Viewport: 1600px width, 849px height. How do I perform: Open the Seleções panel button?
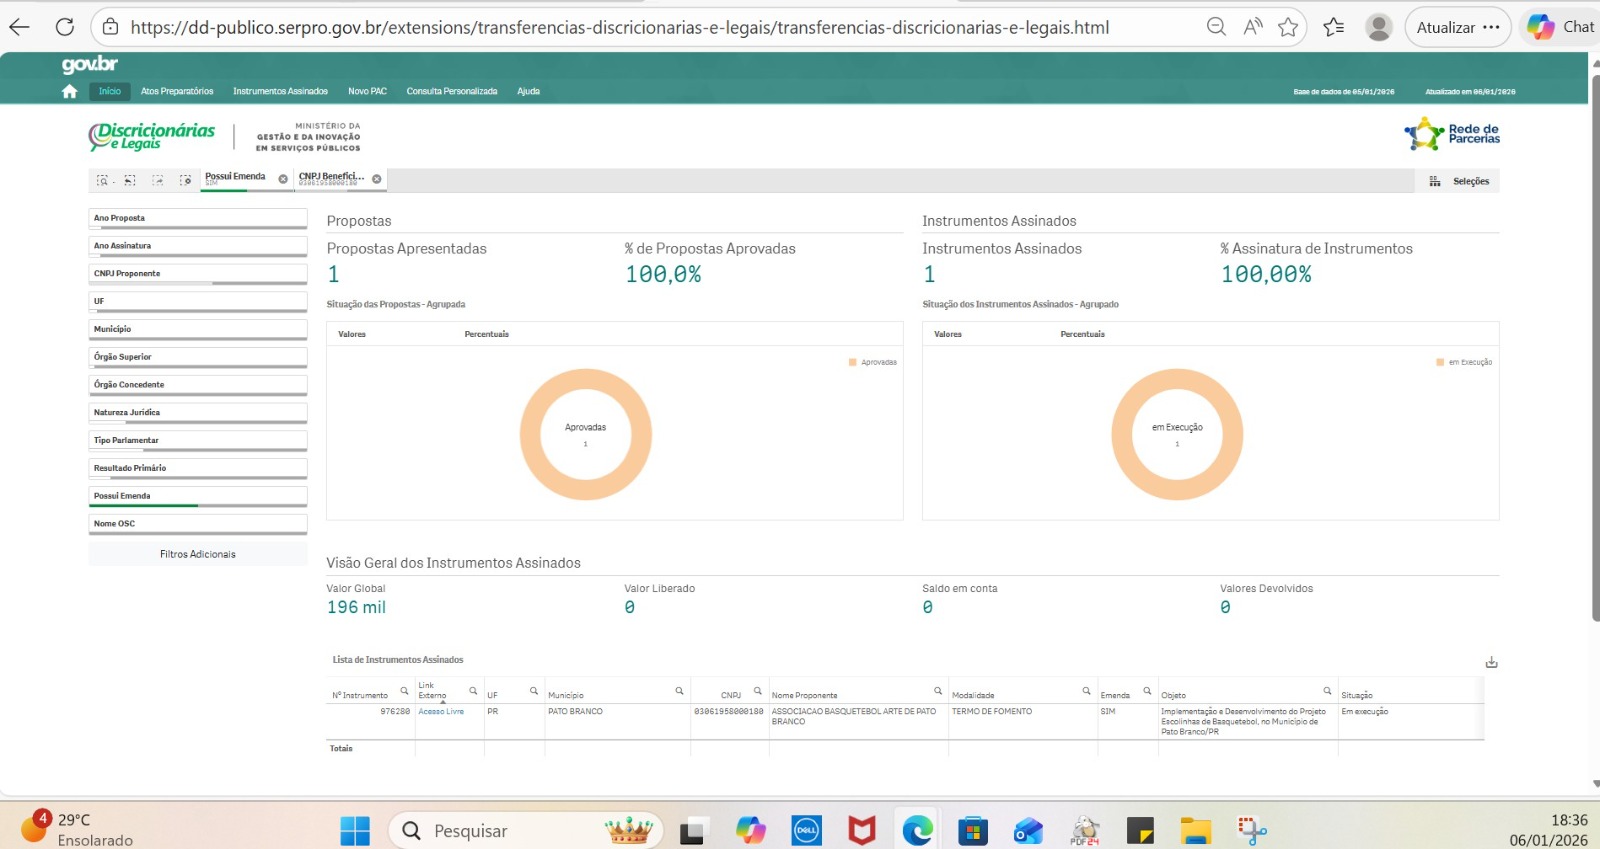point(1461,181)
